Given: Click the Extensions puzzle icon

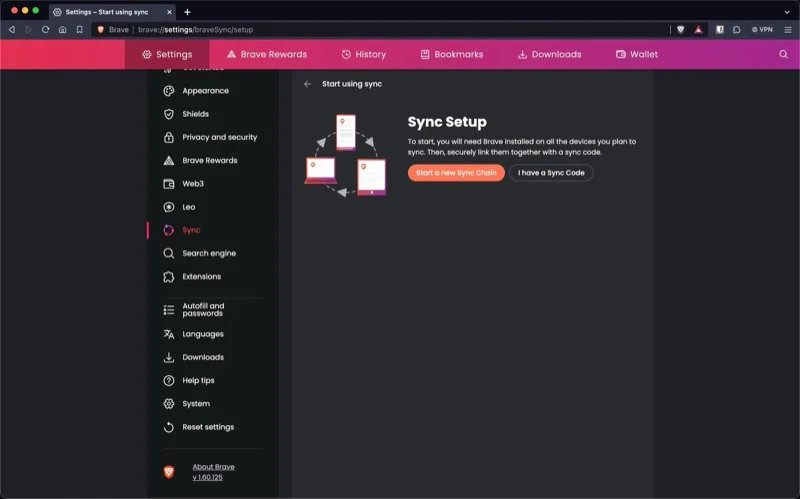Looking at the screenshot, I should (x=169, y=277).
